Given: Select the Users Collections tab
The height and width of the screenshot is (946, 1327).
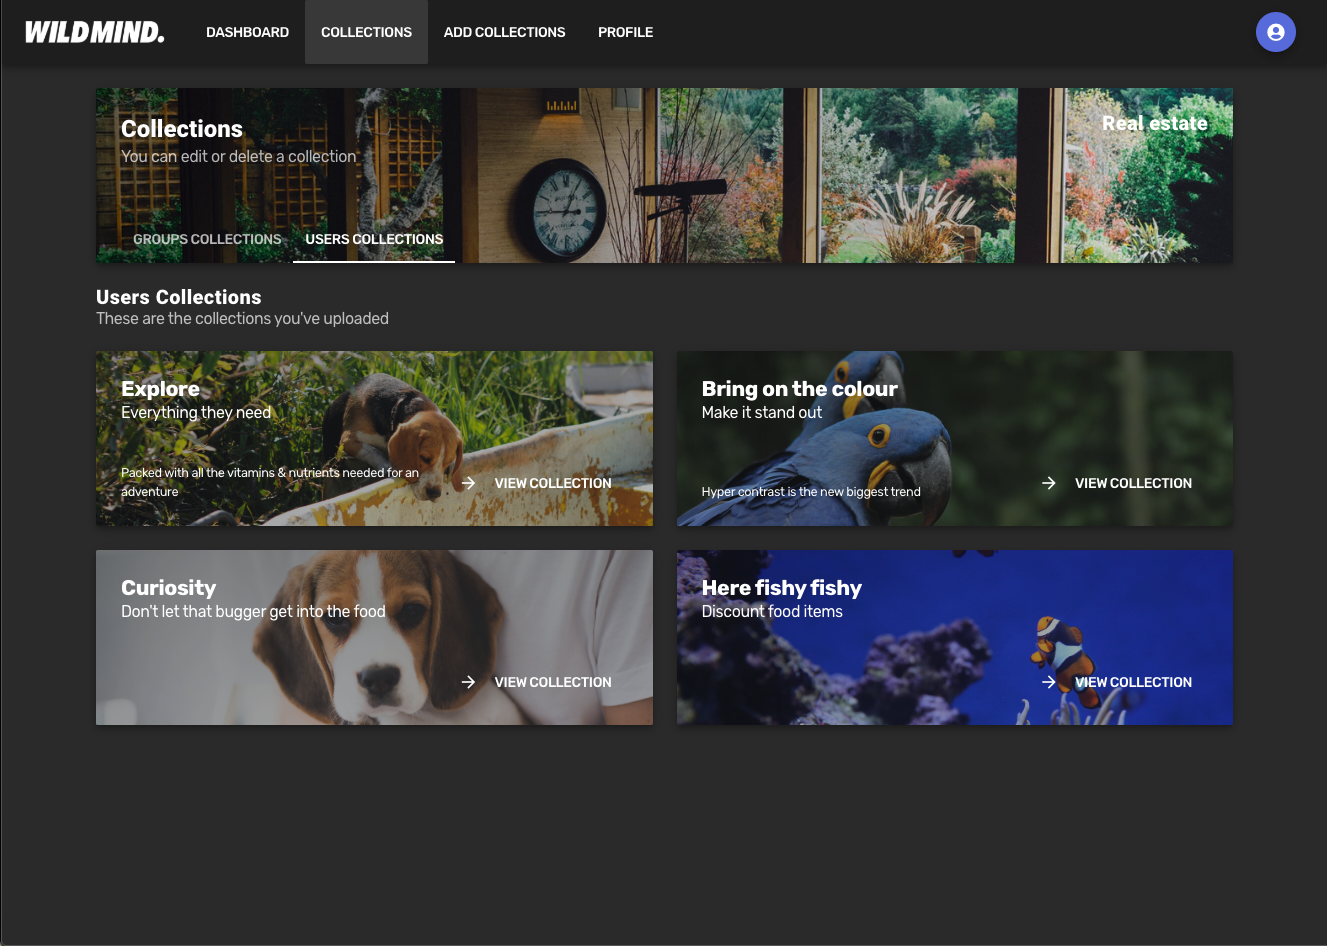Looking at the screenshot, I should (x=374, y=239).
